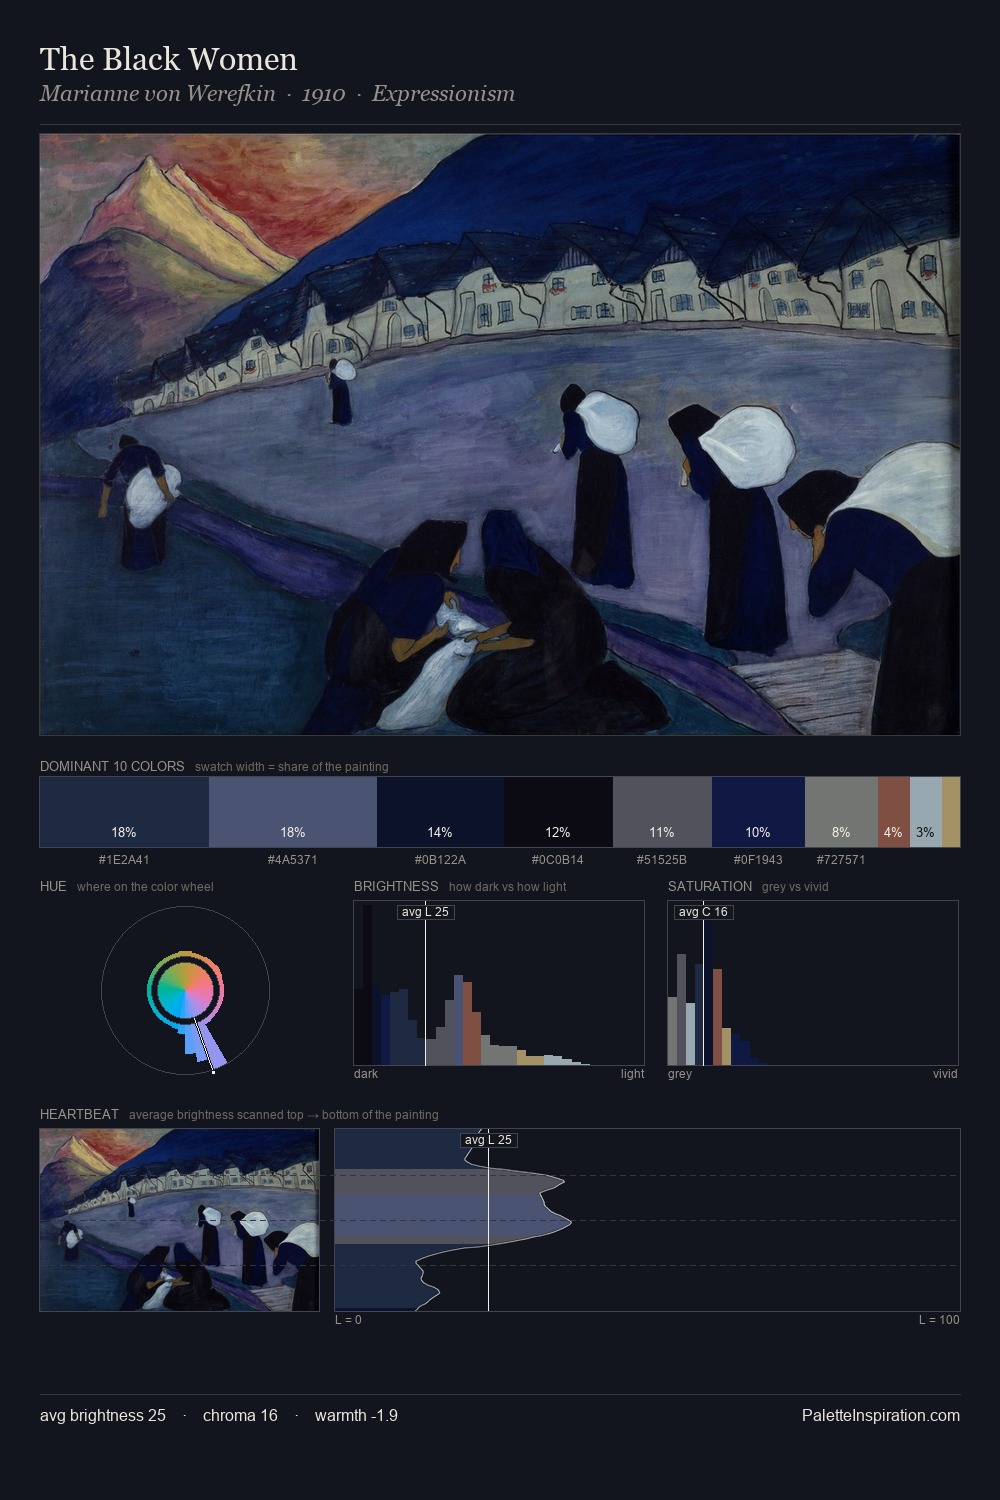Pick the #0B122A swatch labeled 14%
The width and height of the screenshot is (1000, 1500).
(x=440, y=812)
